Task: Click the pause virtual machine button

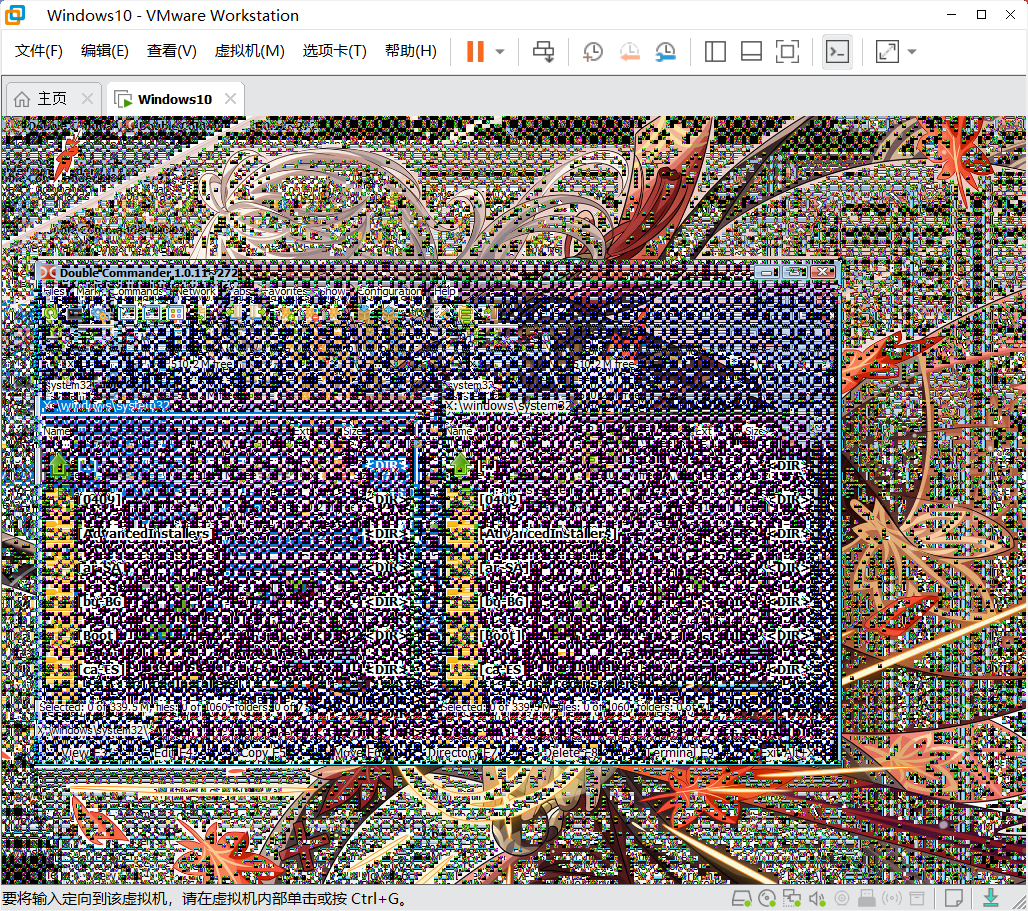Action: click(x=475, y=51)
